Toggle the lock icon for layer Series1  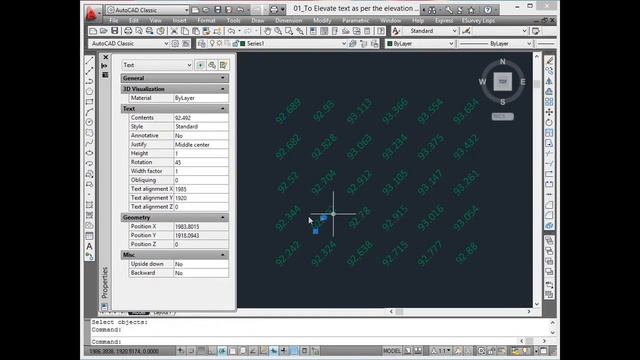point(236,43)
